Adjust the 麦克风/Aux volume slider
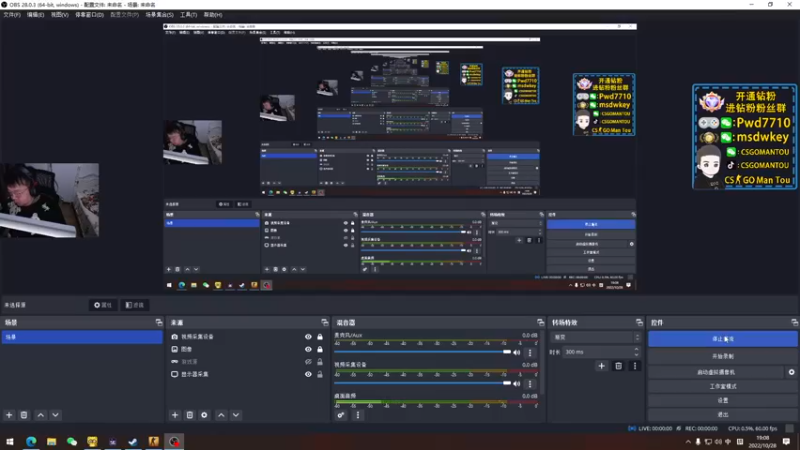The height and width of the screenshot is (450, 800). [x=422, y=352]
